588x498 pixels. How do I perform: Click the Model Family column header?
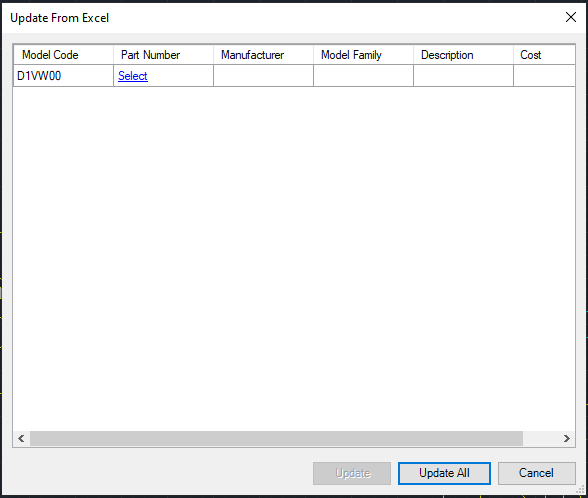(363, 55)
